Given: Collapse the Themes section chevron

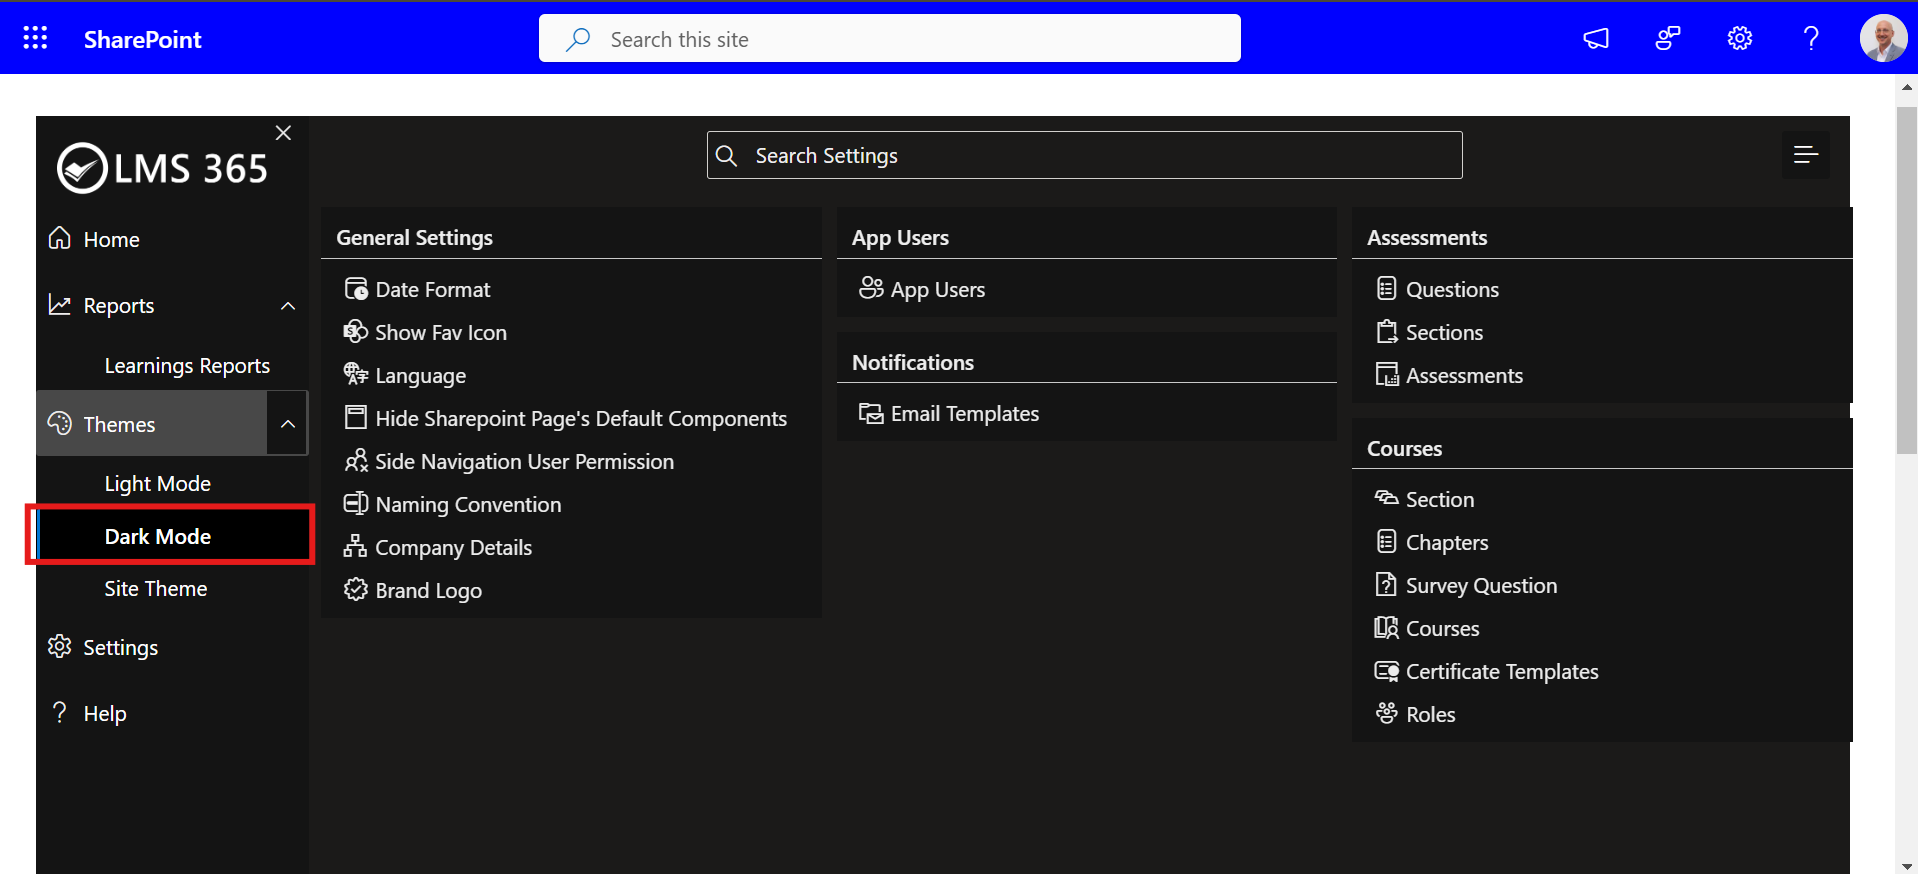Looking at the screenshot, I should [288, 424].
